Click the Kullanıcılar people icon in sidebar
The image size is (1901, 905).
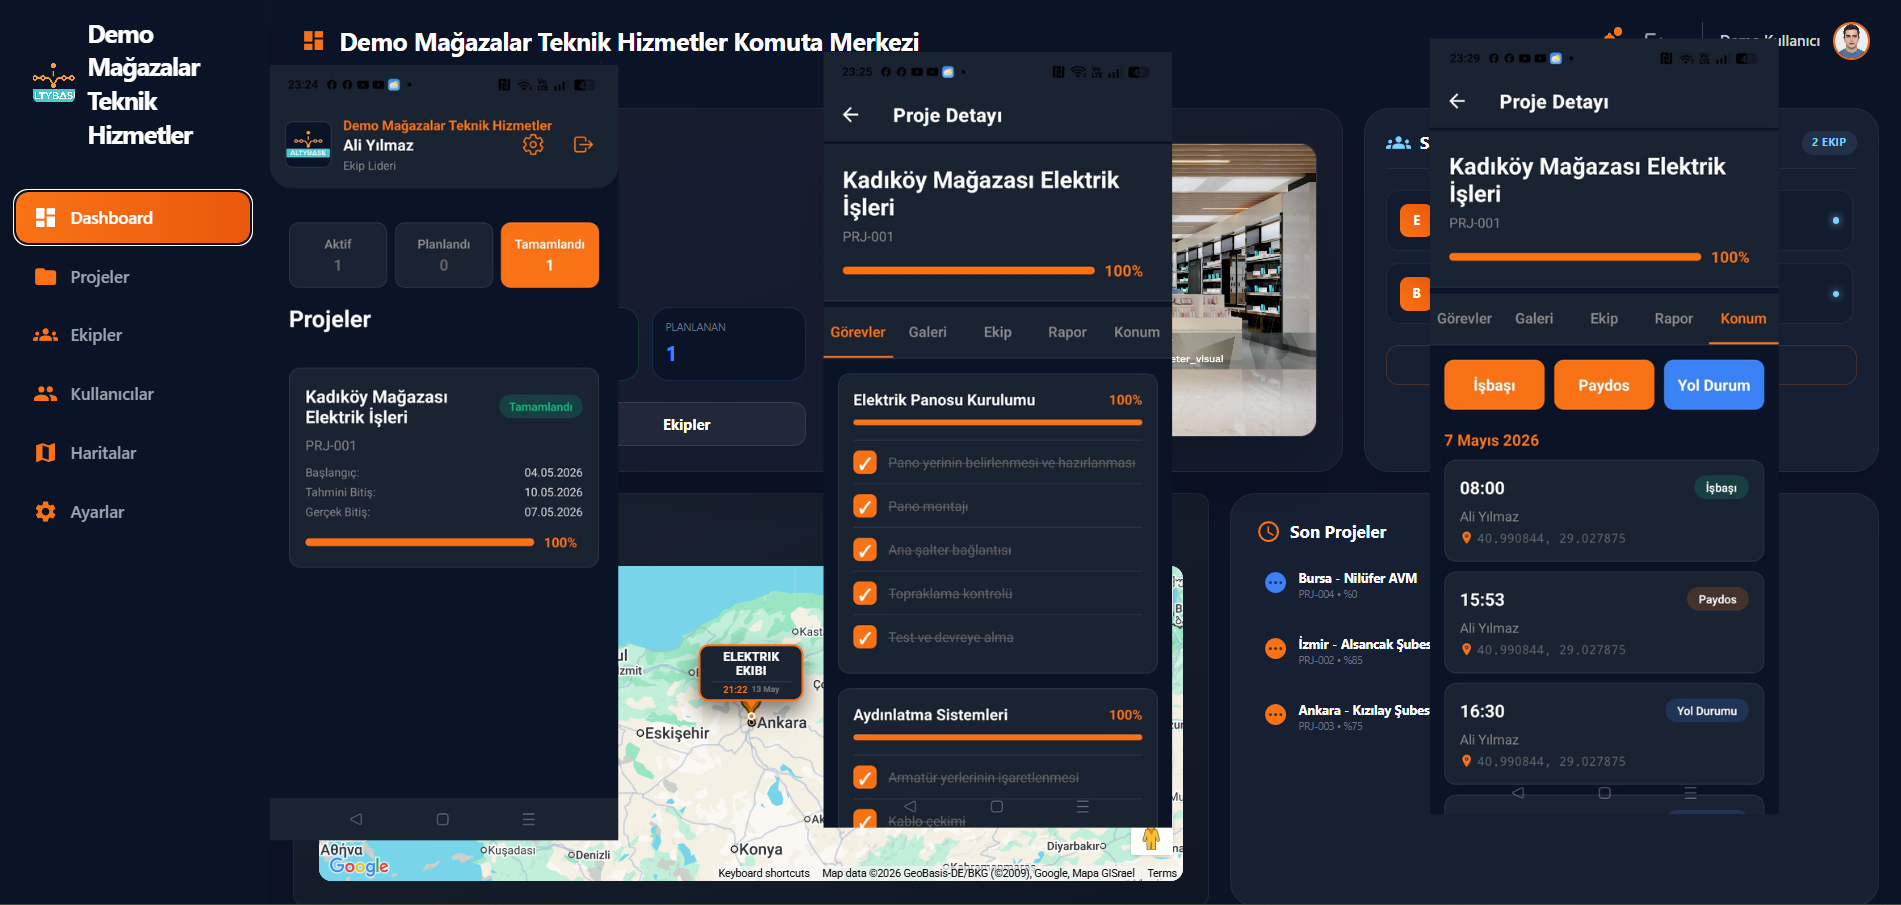(x=45, y=394)
